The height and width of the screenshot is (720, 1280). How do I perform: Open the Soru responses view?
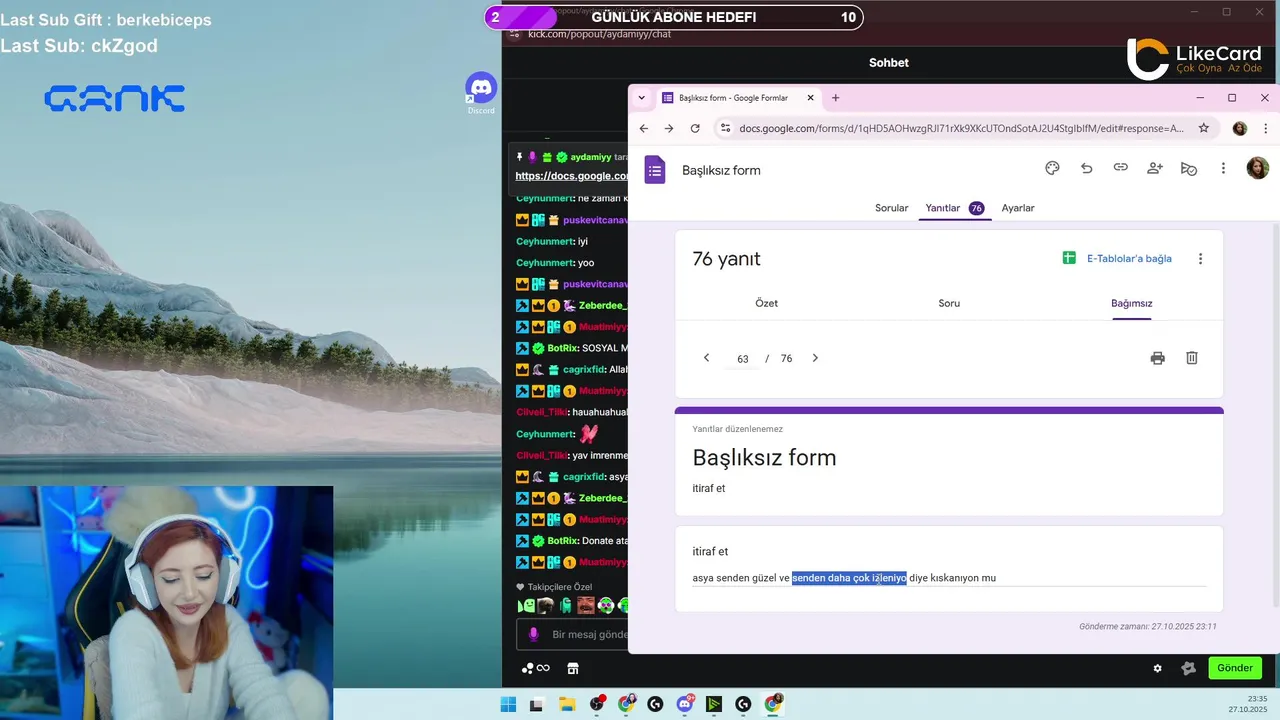click(x=949, y=303)
